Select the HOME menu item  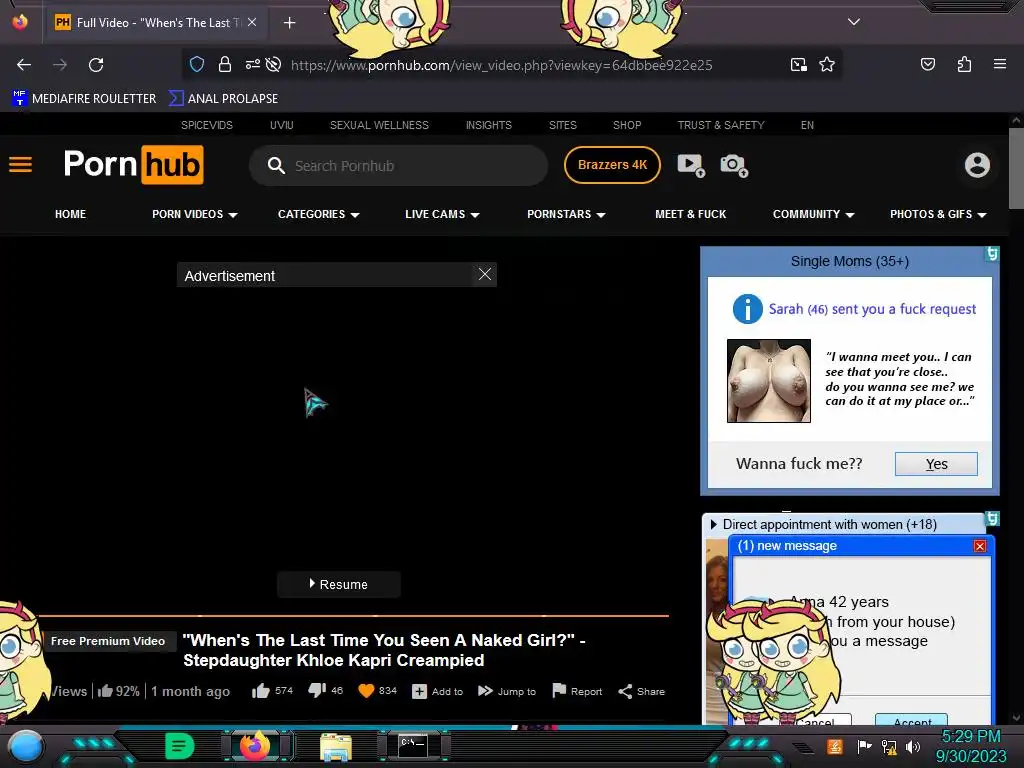71,214
